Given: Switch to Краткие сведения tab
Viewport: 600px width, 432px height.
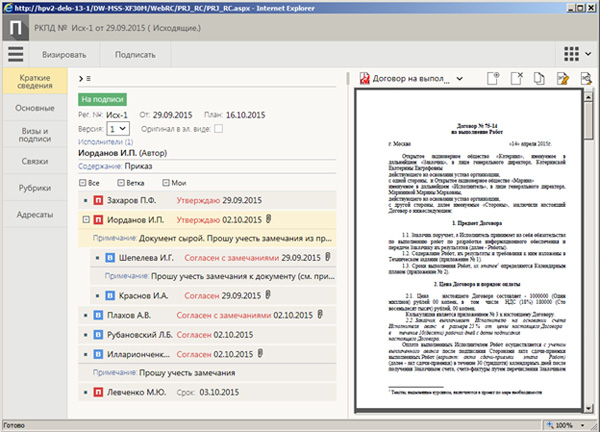Looking at the screenshot, I should (x=35, y=82).
